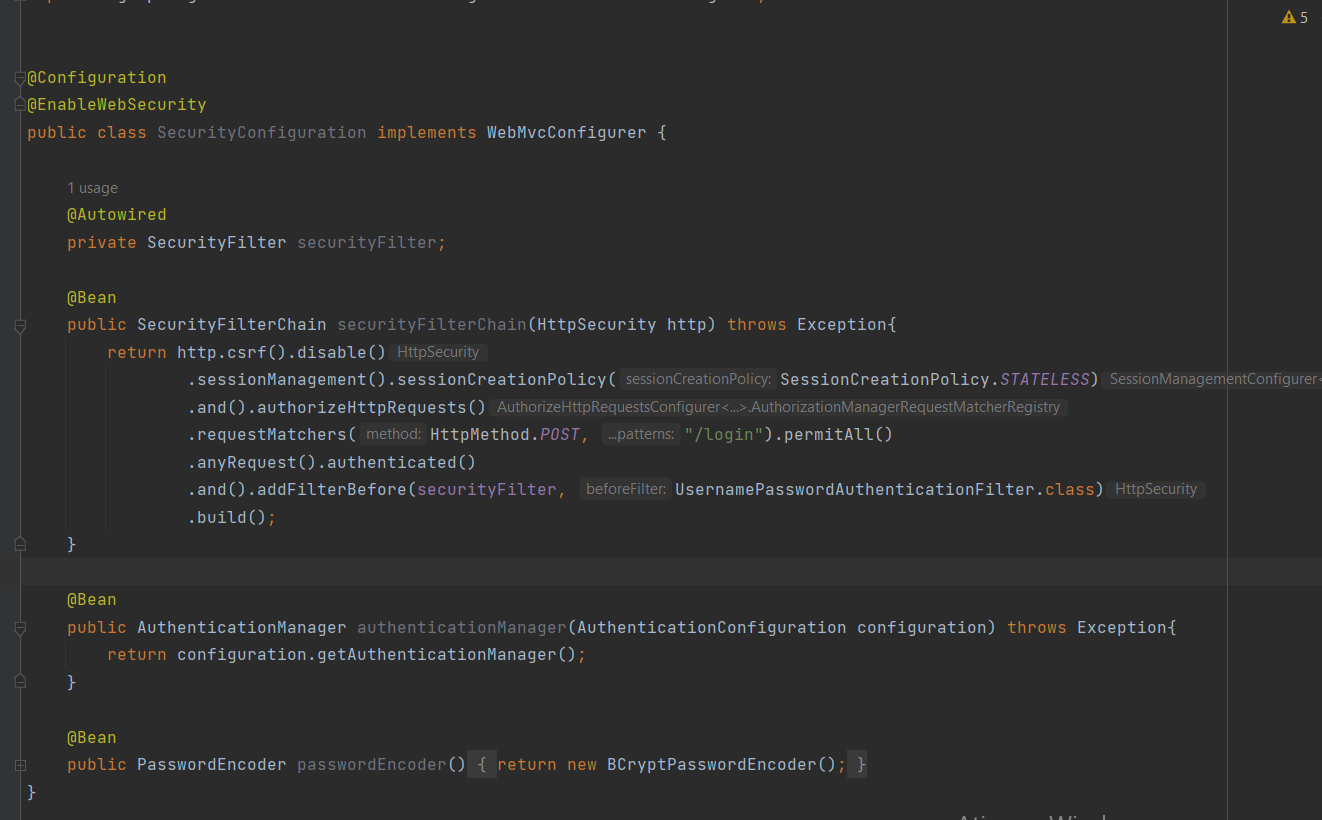
Task: Click the anyRequest().authenticated() line
Action: point(332,463)
